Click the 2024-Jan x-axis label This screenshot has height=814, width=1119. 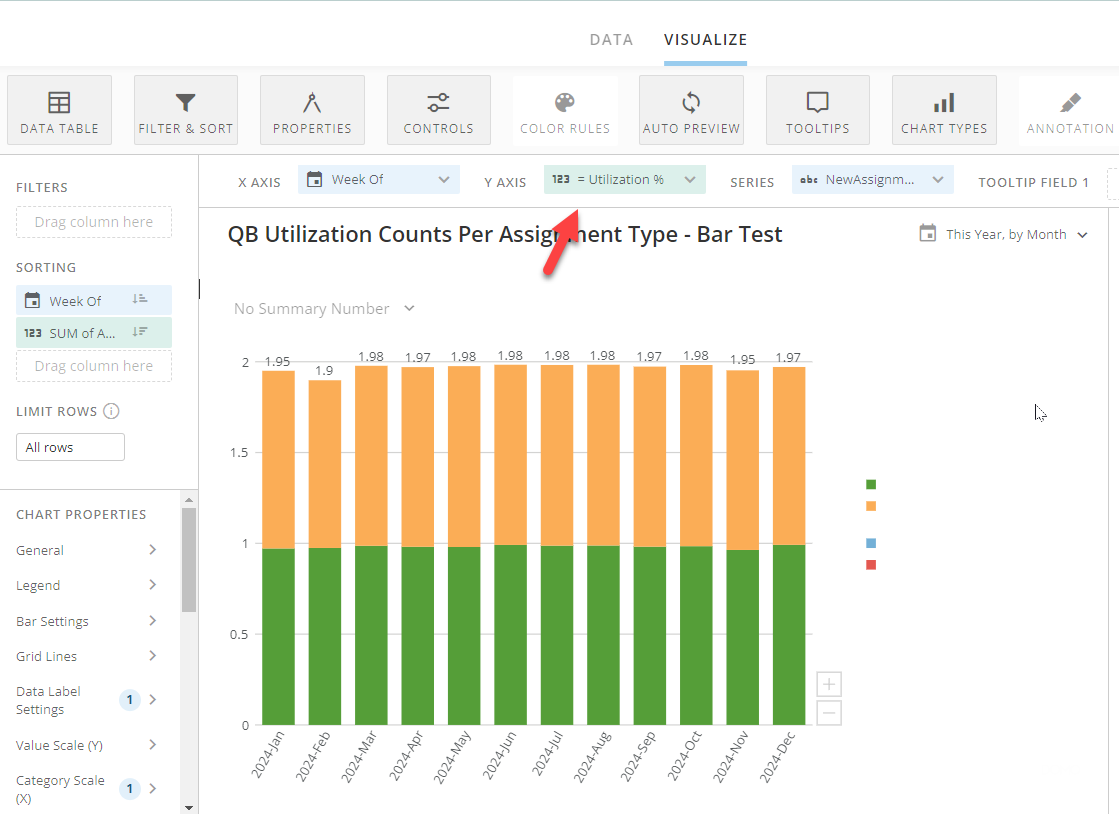(268, 753)
